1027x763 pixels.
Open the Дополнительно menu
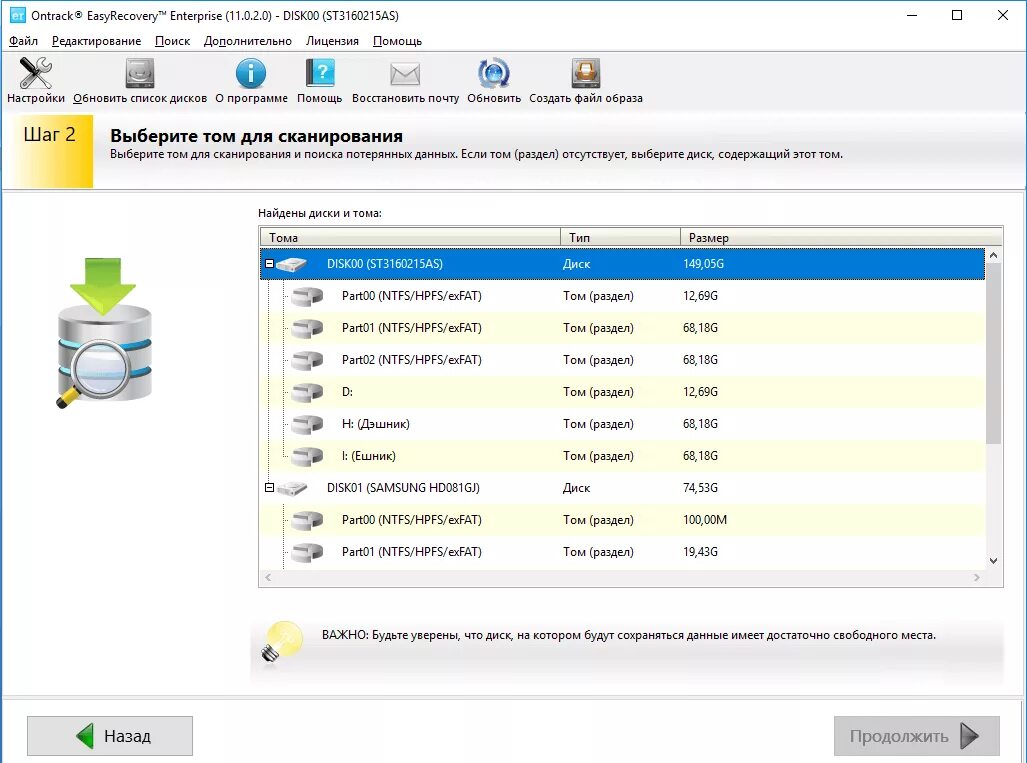point(248,41)
